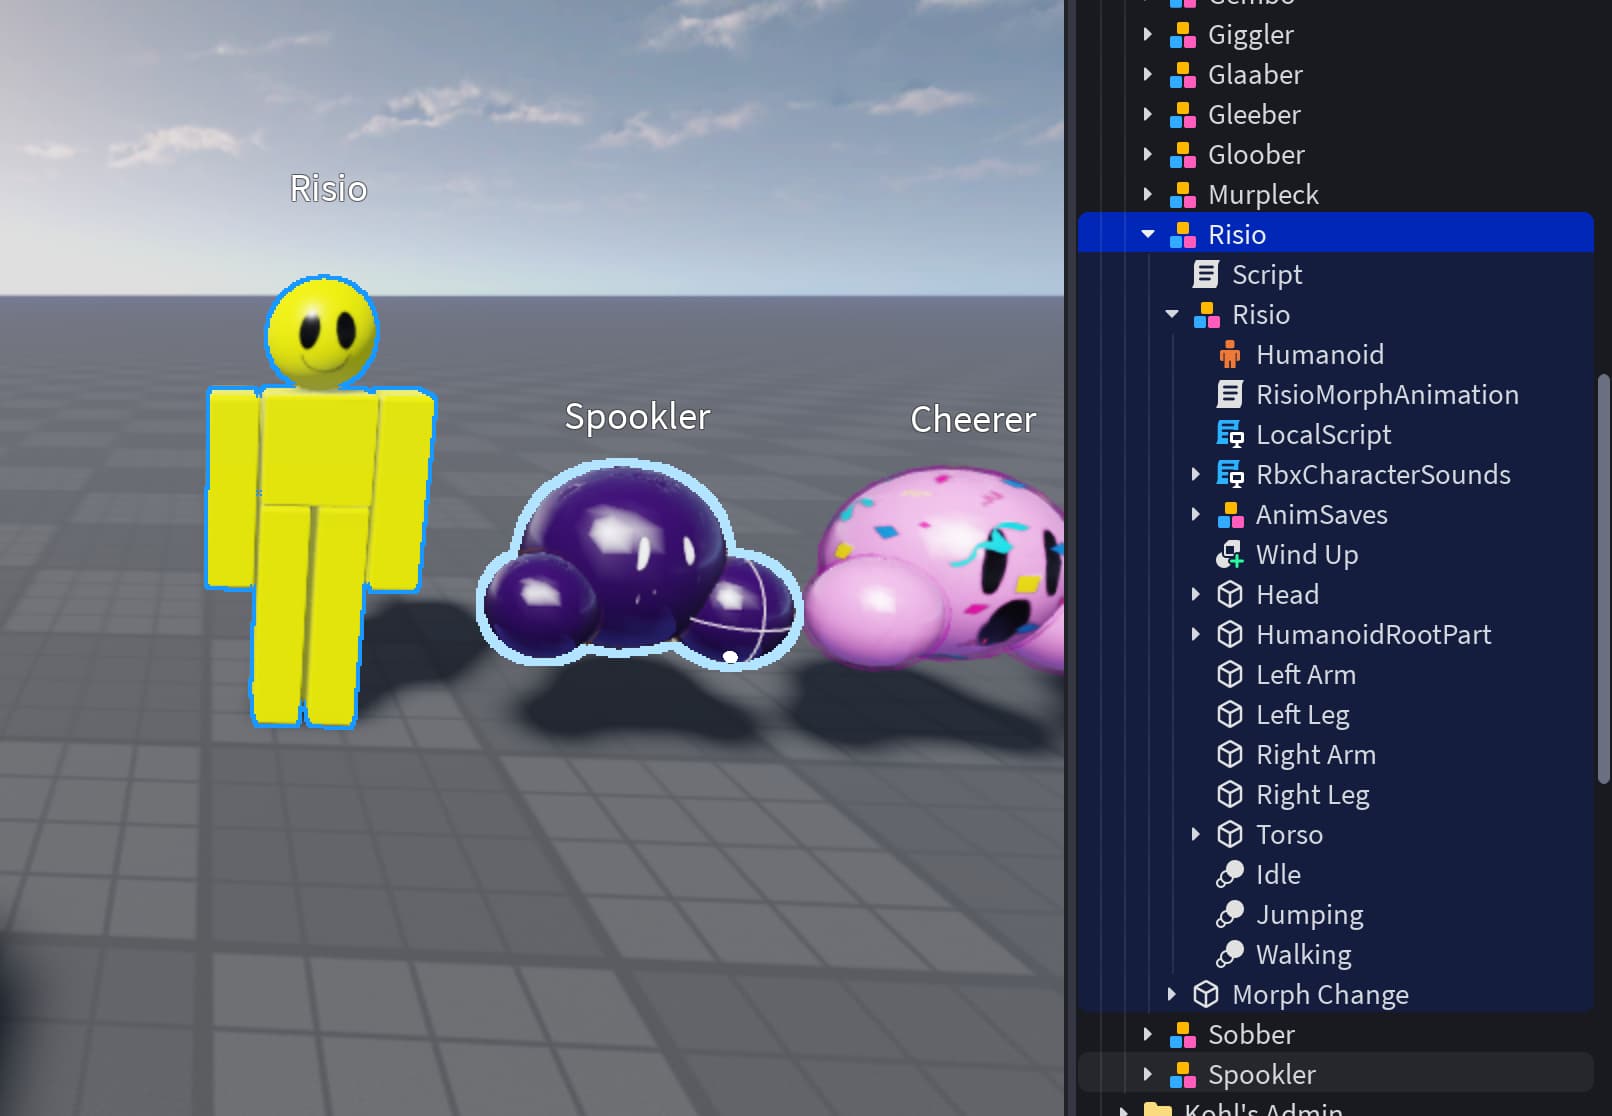Expand the Torso part

pyautogui.click(x=1196, y=835)
